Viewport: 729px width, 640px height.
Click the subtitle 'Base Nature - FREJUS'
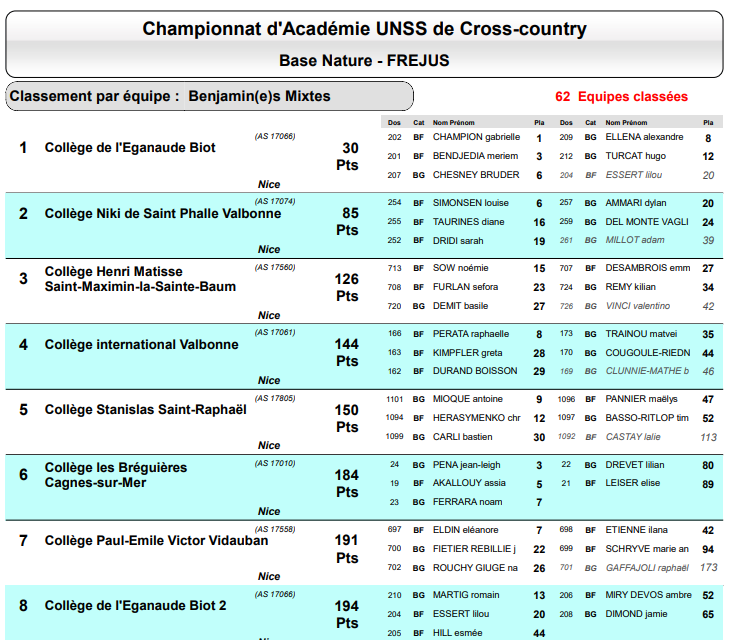coord(364,60)
